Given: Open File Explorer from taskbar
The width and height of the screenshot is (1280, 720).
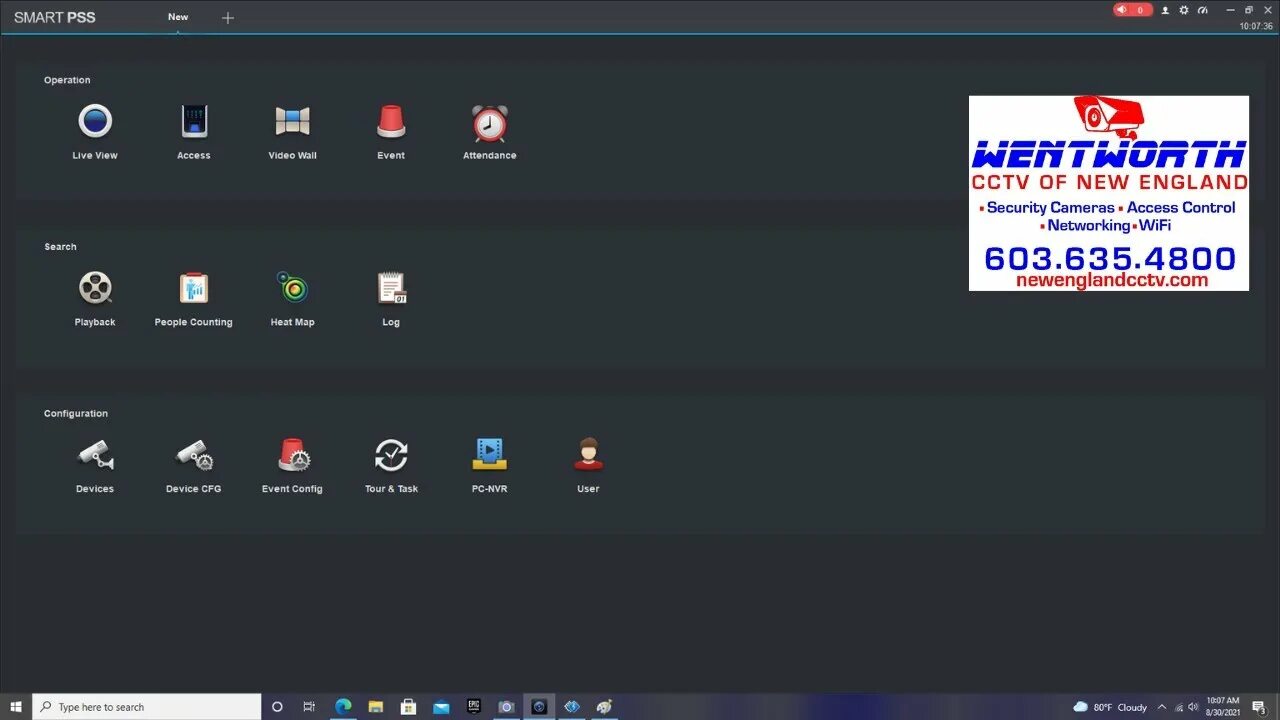Looking at the screenshot, I should [x=376, y=707].
